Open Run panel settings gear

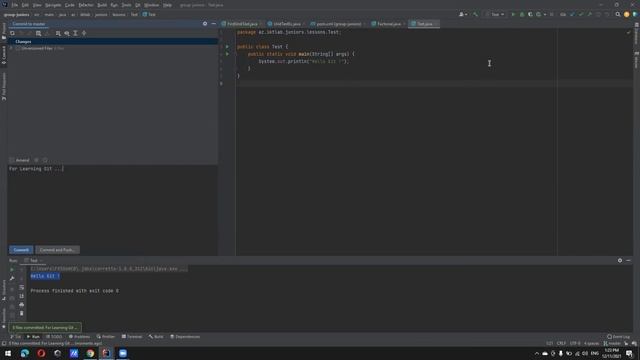click(x=620, y=260)
